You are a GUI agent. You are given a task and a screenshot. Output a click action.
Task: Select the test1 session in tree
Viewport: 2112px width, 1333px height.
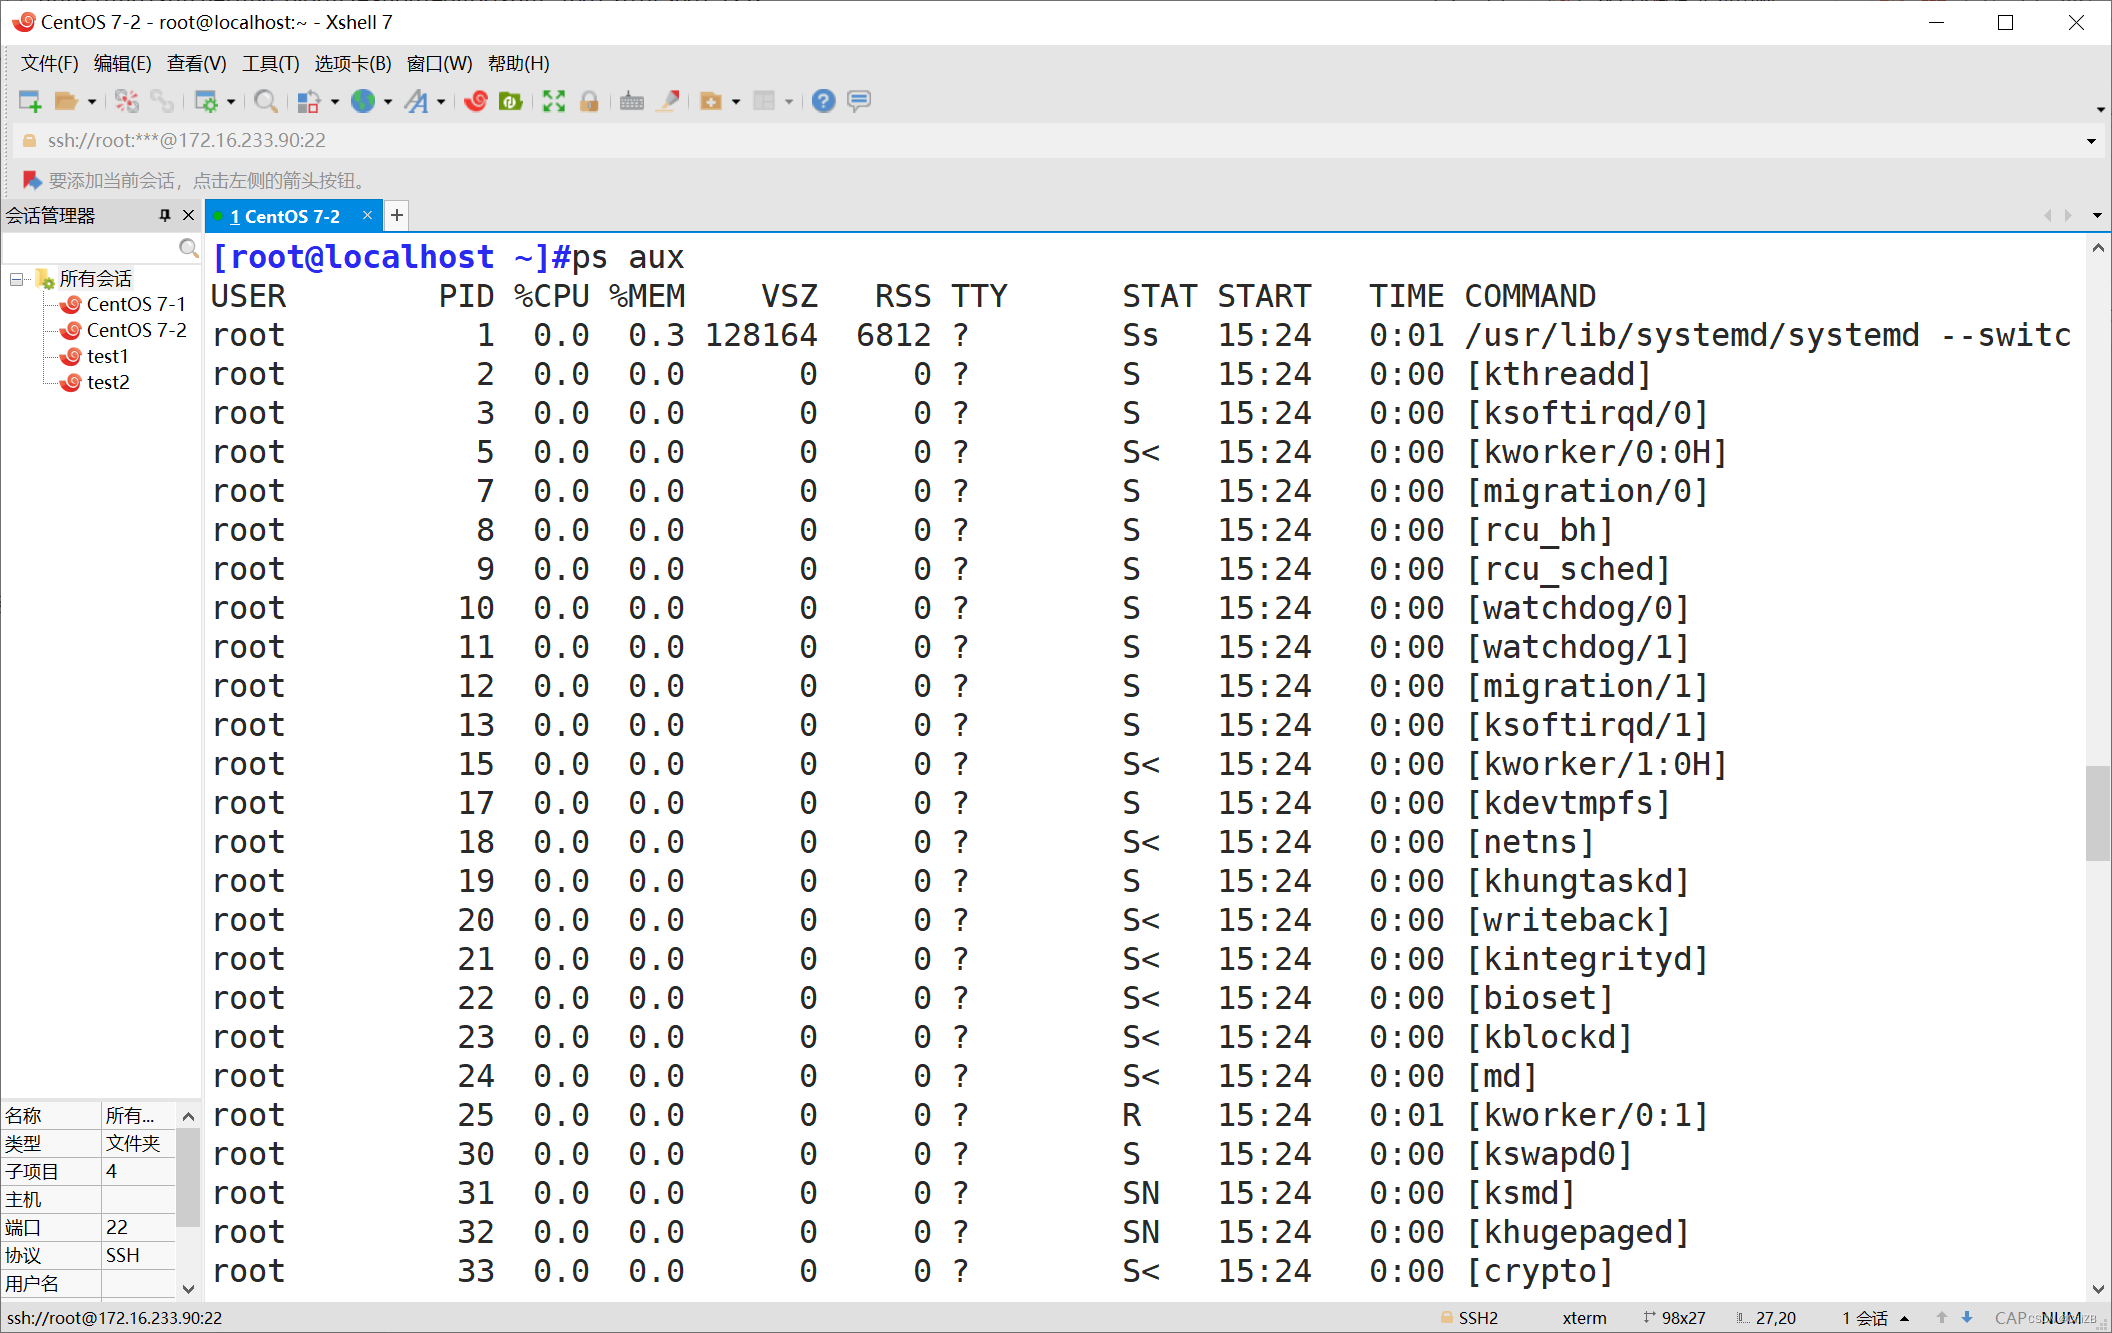tap(107, 356)
